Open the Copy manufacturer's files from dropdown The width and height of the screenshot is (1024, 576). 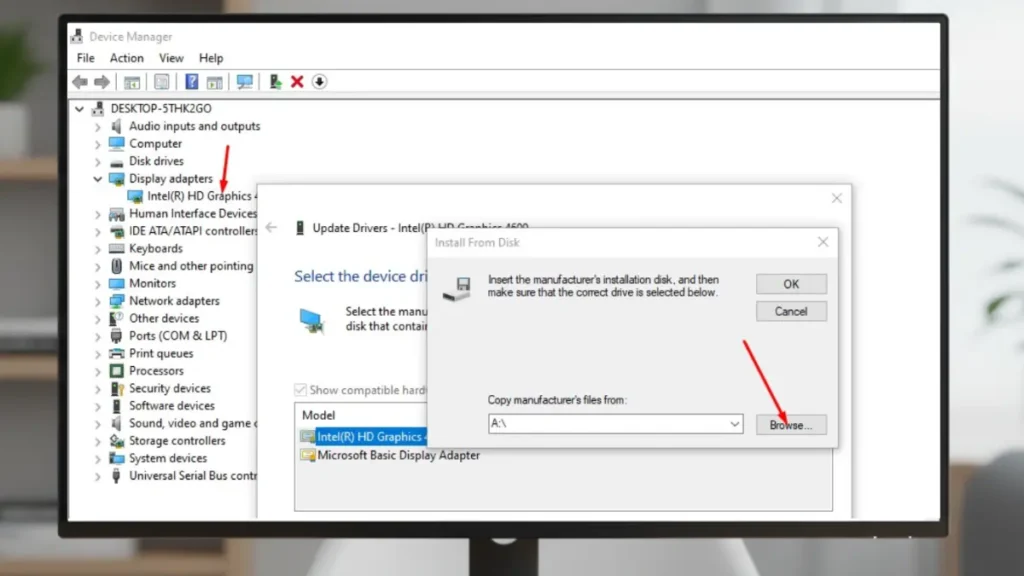735,424
